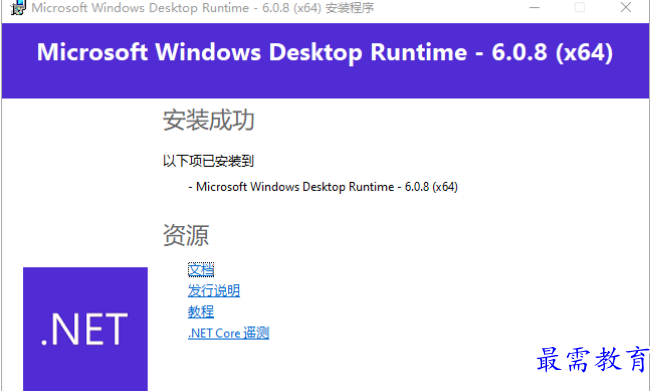The image size is (658, 391).
Task: Click the purple banner title text
Action: tap(325, 52)
